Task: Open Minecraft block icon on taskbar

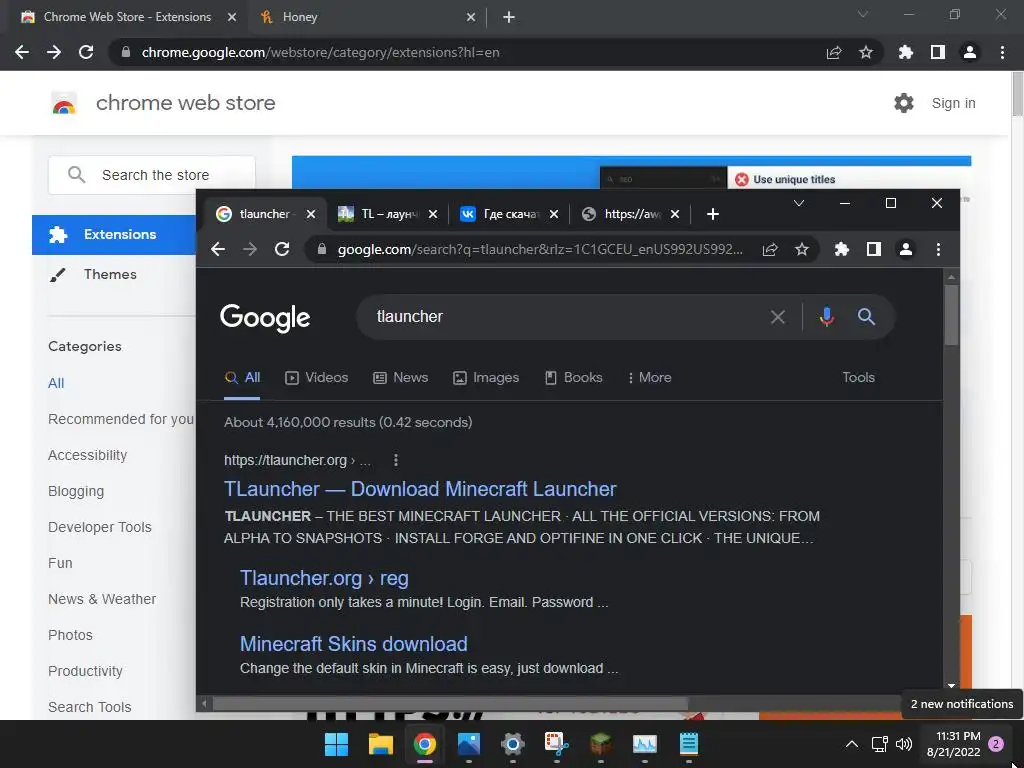Action: [601, 744]
